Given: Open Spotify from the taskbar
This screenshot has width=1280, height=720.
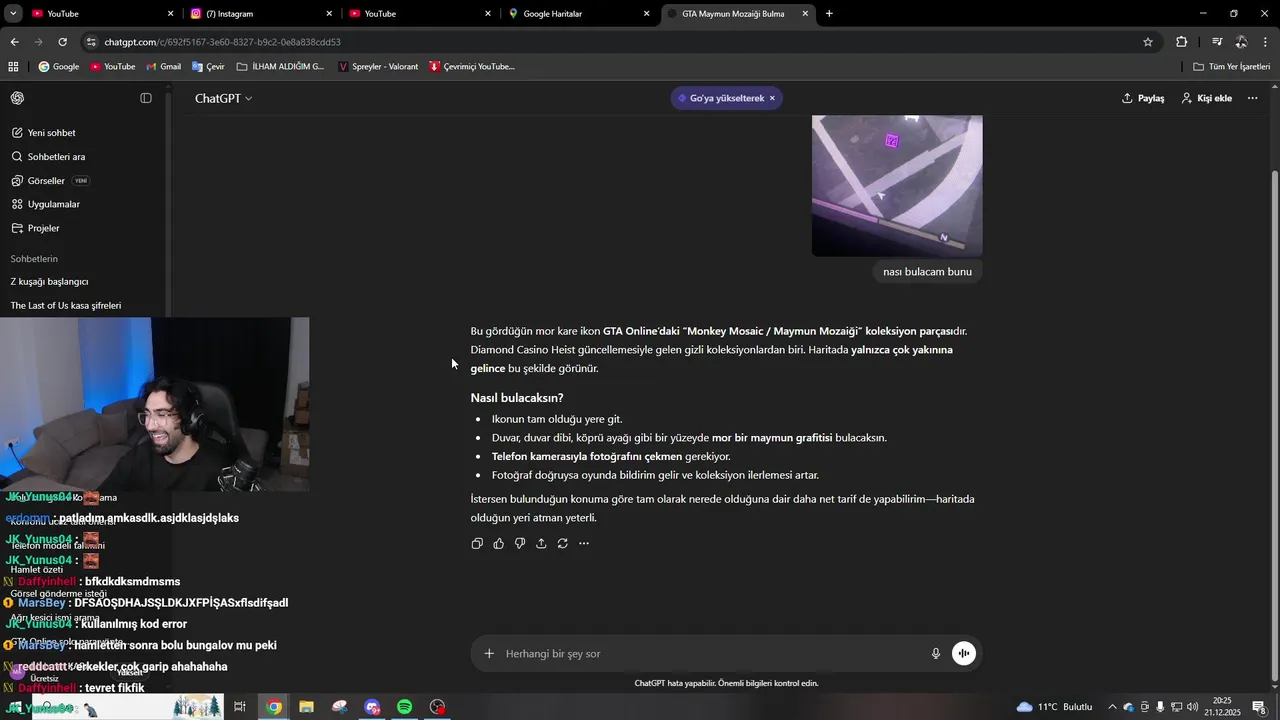Looking at the screenshot, I should tap(405, 707).
